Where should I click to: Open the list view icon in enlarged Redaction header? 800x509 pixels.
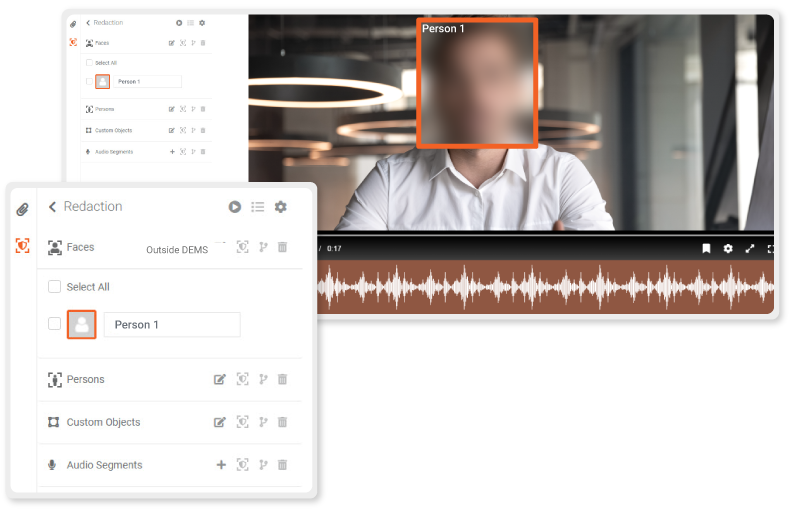(x=257, y=207)
